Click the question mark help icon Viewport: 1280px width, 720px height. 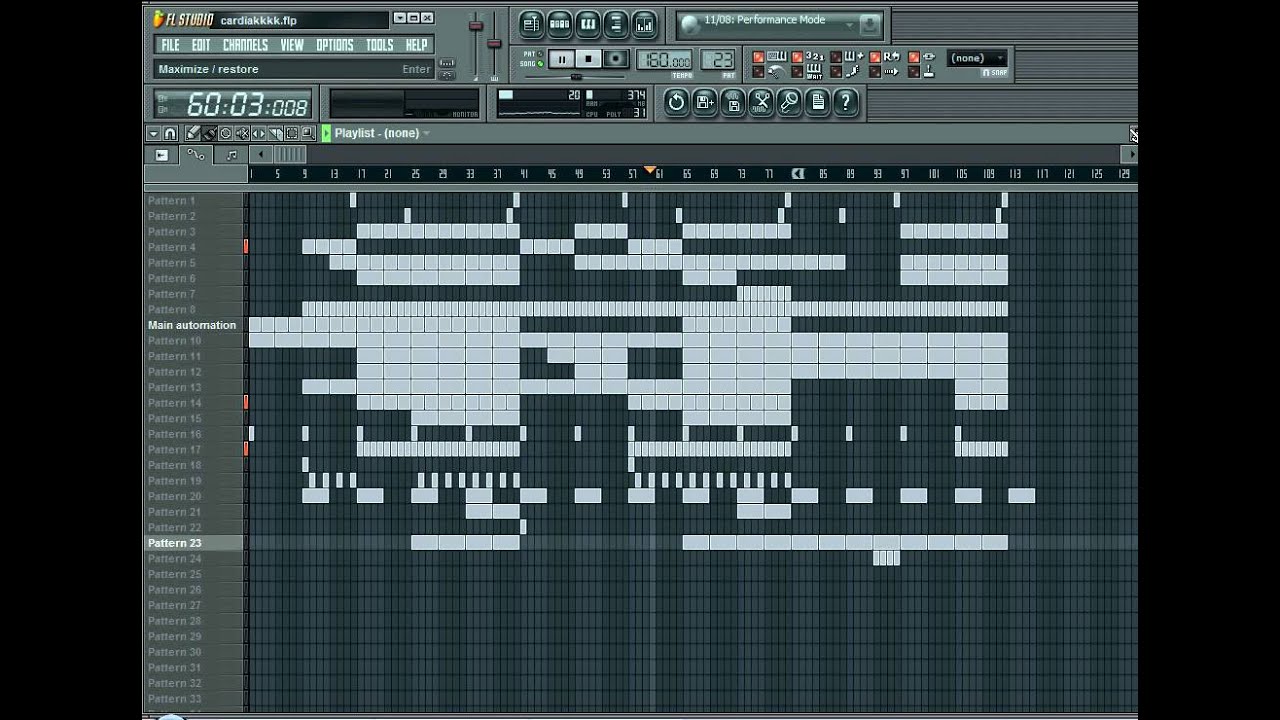pos(845,102)
